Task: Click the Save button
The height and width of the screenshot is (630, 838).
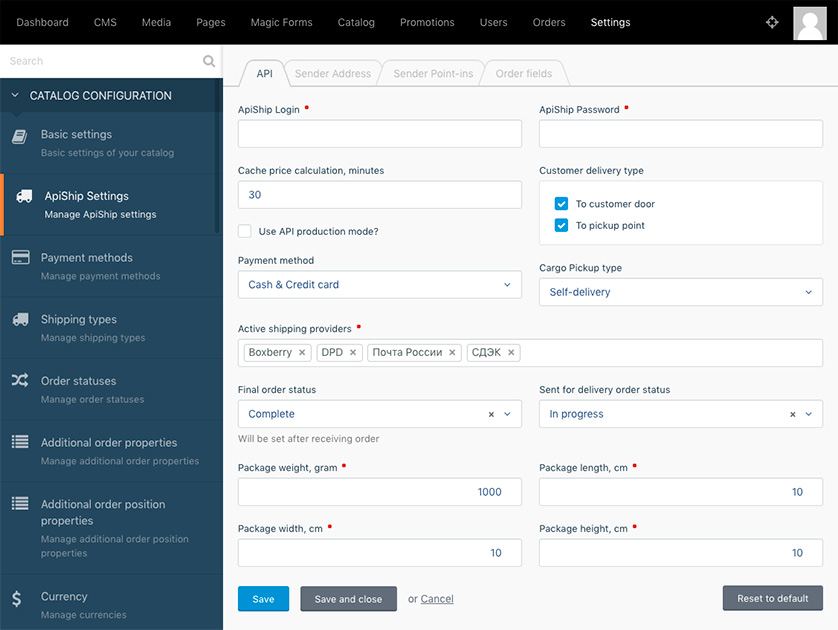Action: click(x=263, y=598)
